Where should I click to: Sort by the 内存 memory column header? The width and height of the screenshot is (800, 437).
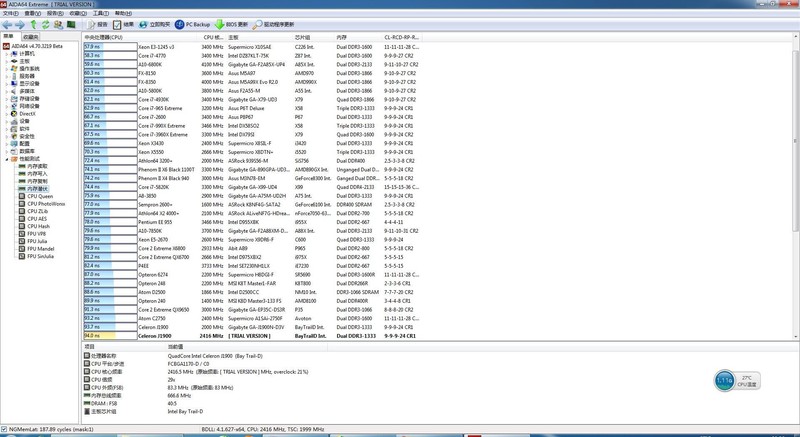click(359, 38)
